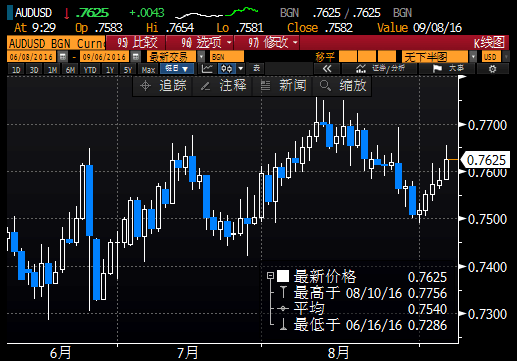
Task: Click the AUDUSD BGN Curncy security field
Action: [56, 43]
